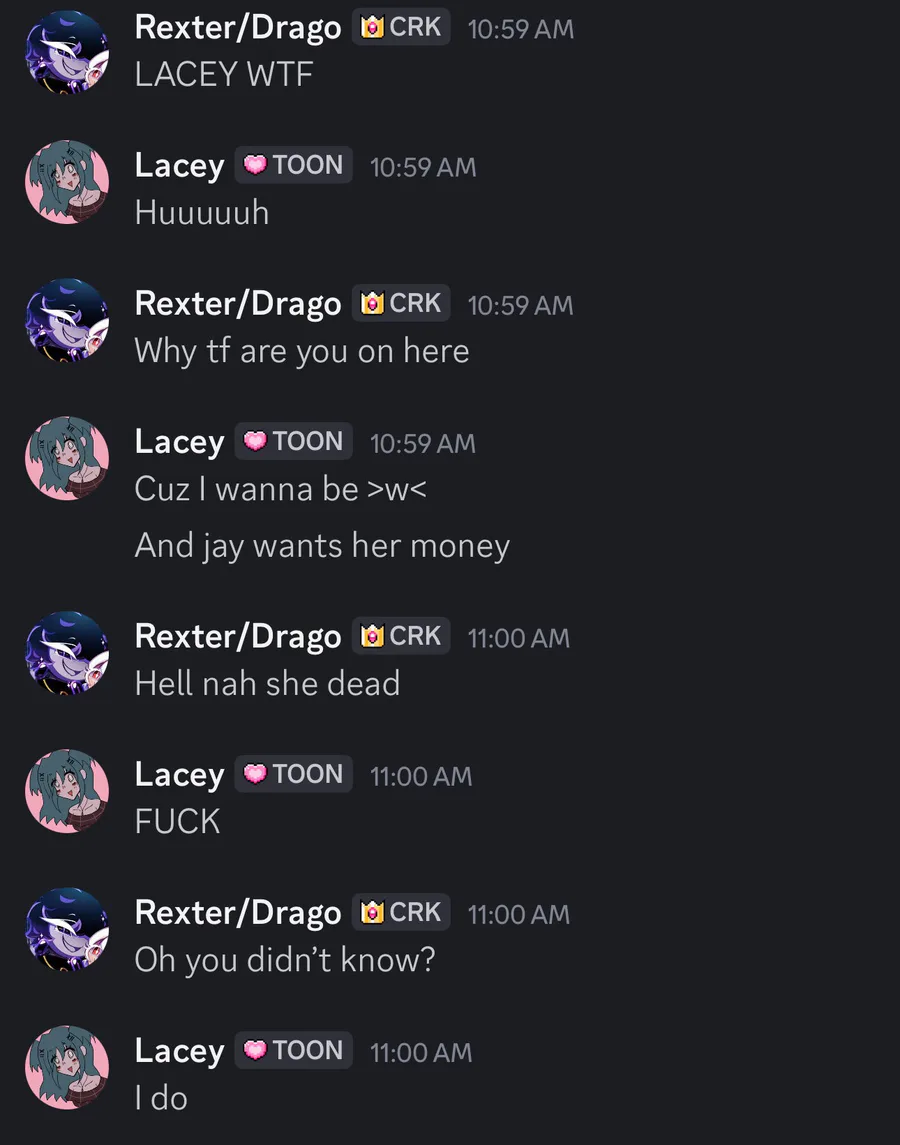Open Rexter/Drago's avatar on "Why tf are you on here"
Viewport: 900px width, 1145px height.
[x=67, y=320]
